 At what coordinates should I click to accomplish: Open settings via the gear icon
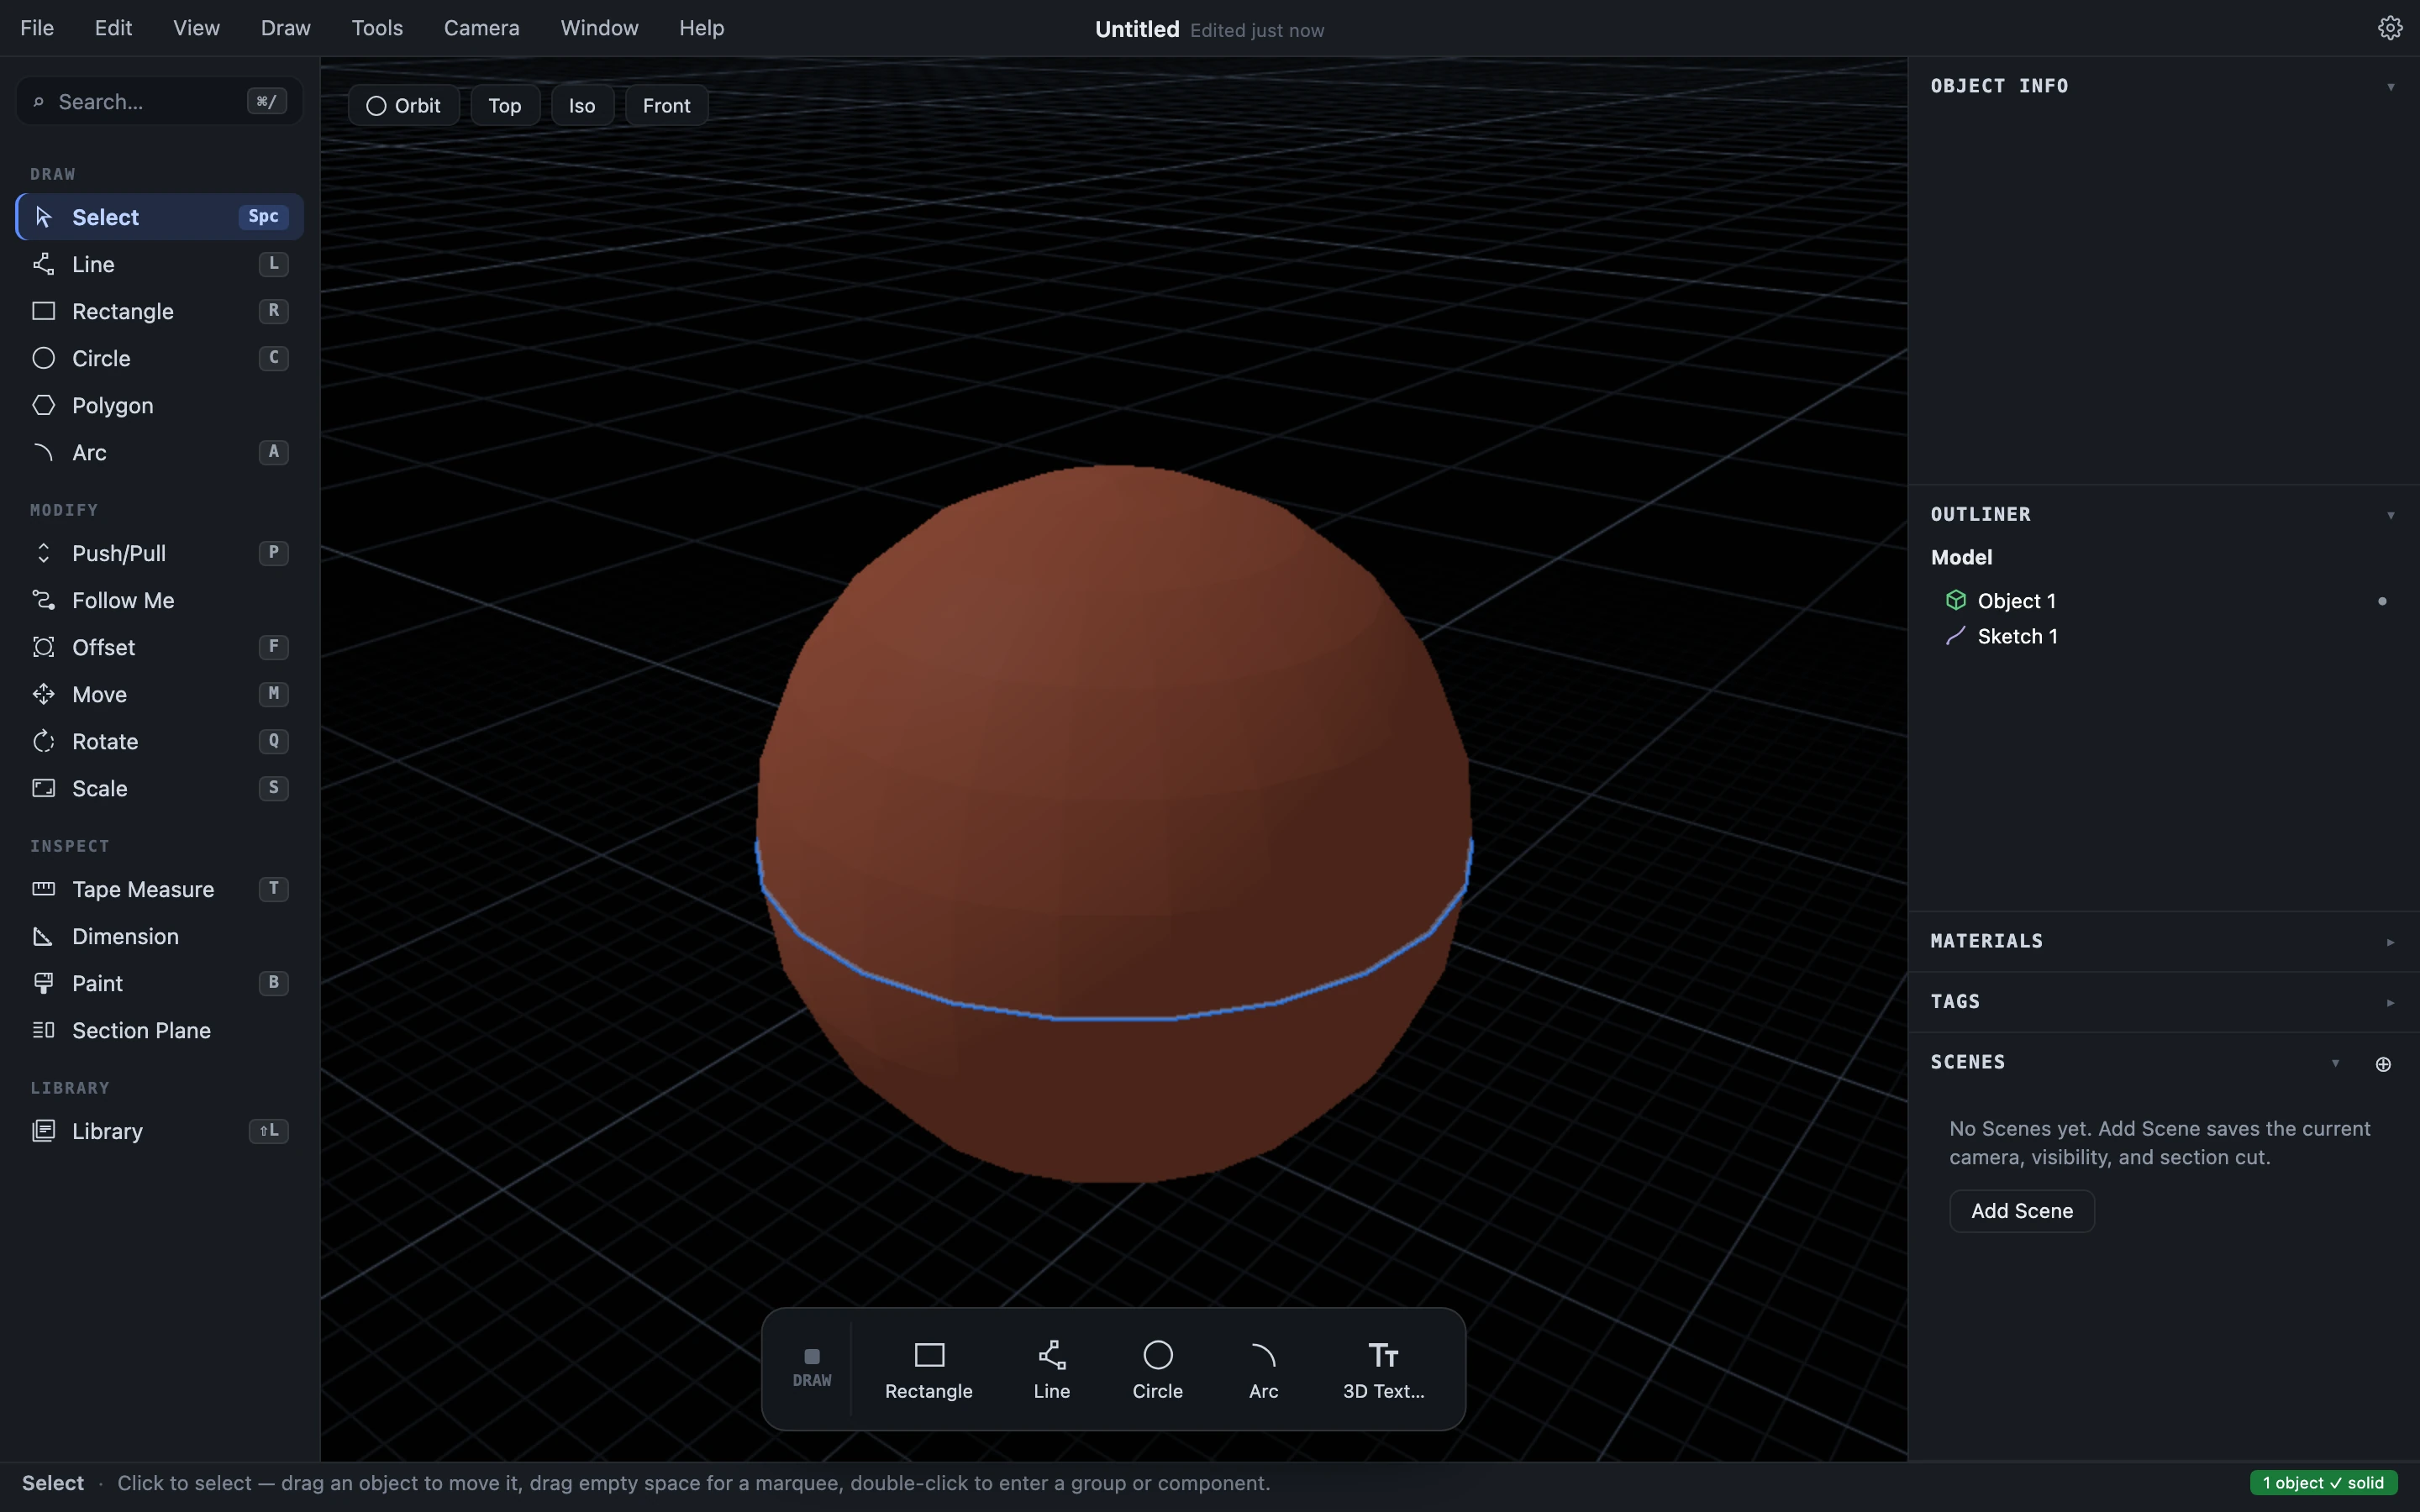[2390, 28]
